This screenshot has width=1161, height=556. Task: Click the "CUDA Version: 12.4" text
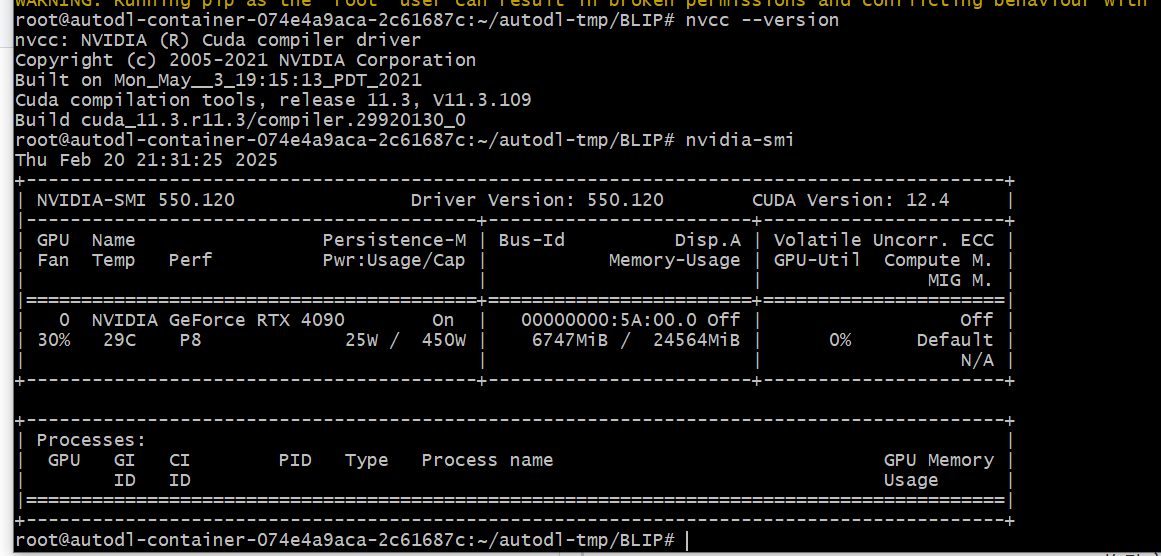[x=850, y=200]
